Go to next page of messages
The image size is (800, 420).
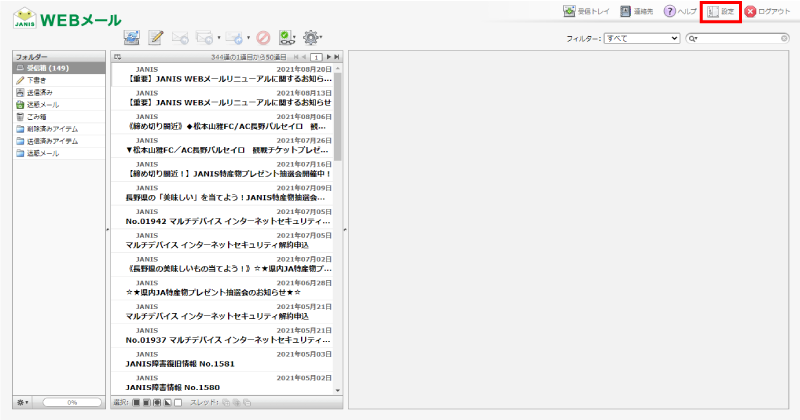329,57
